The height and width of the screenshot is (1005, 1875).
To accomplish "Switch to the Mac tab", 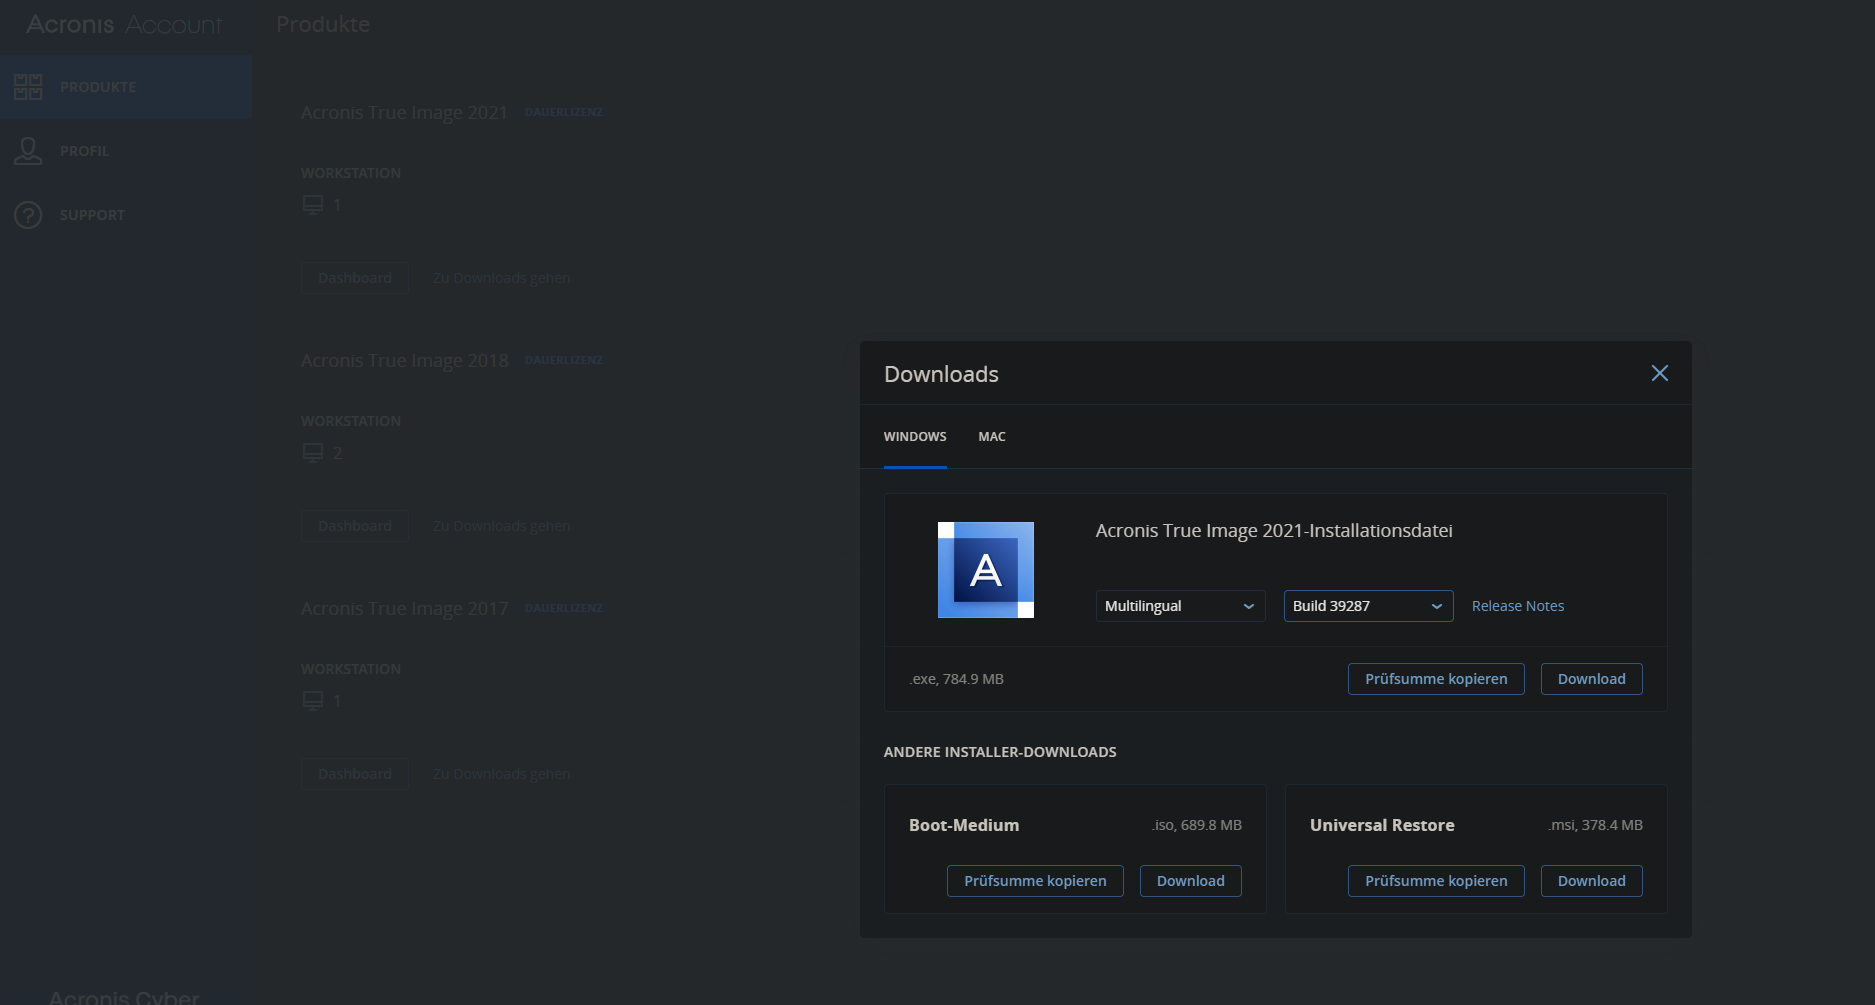I will (x=992, y=437).
